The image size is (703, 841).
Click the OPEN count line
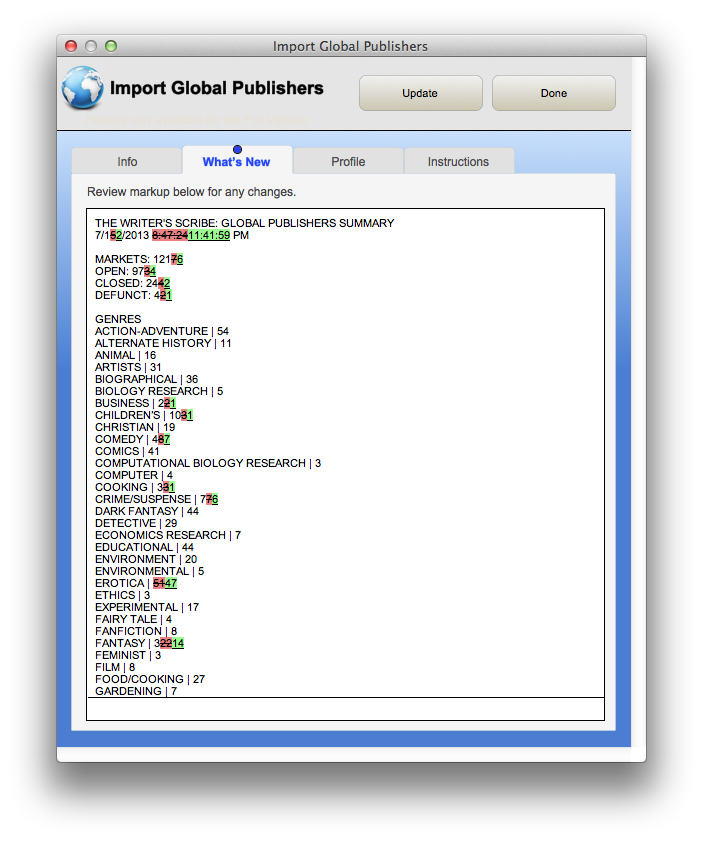[x=125, y=271]
